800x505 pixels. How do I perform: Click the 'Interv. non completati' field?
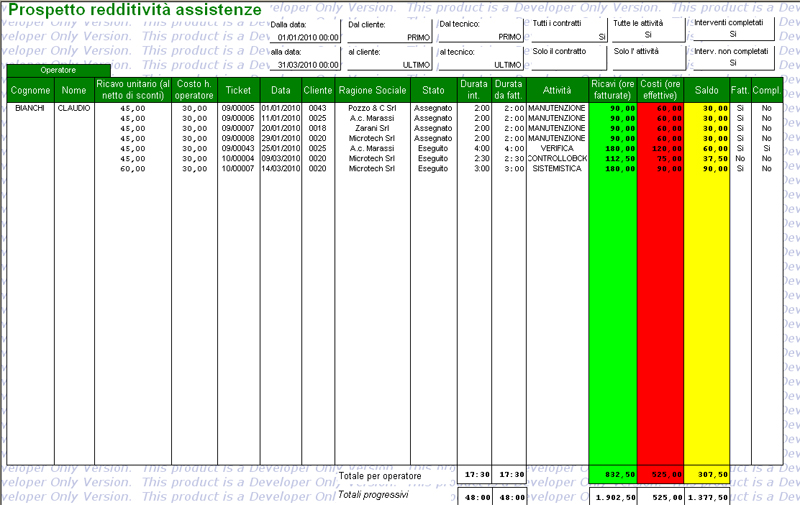coord(733,58)
